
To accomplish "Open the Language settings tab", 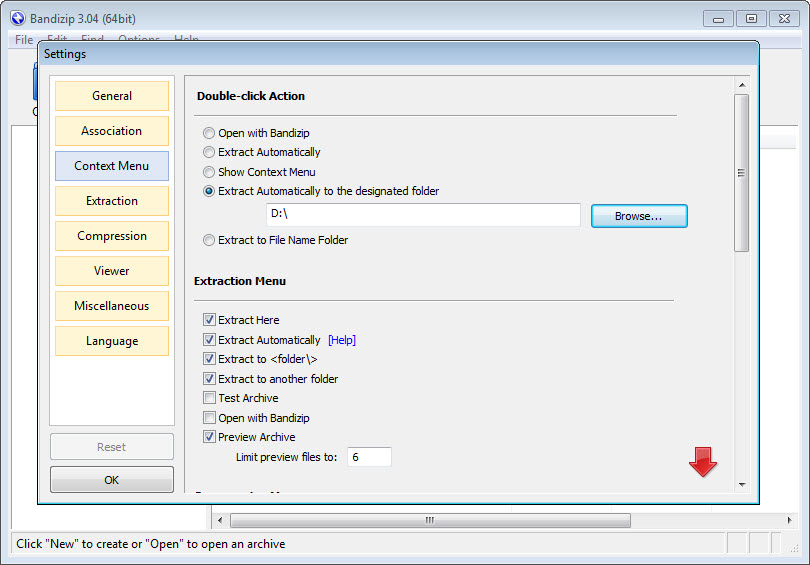I will coord(112,341).
